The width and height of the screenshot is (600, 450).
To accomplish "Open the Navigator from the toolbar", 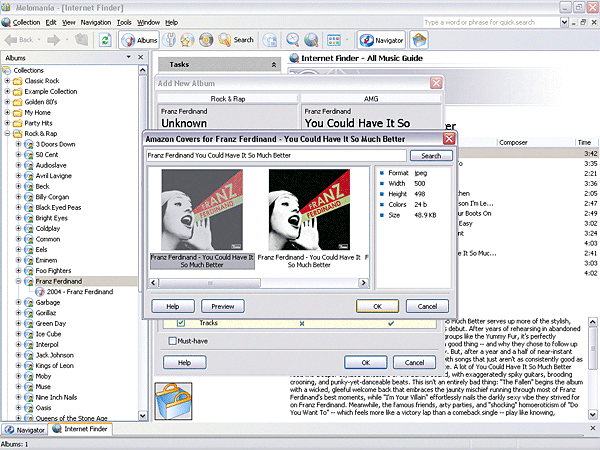I will point(379,40).
